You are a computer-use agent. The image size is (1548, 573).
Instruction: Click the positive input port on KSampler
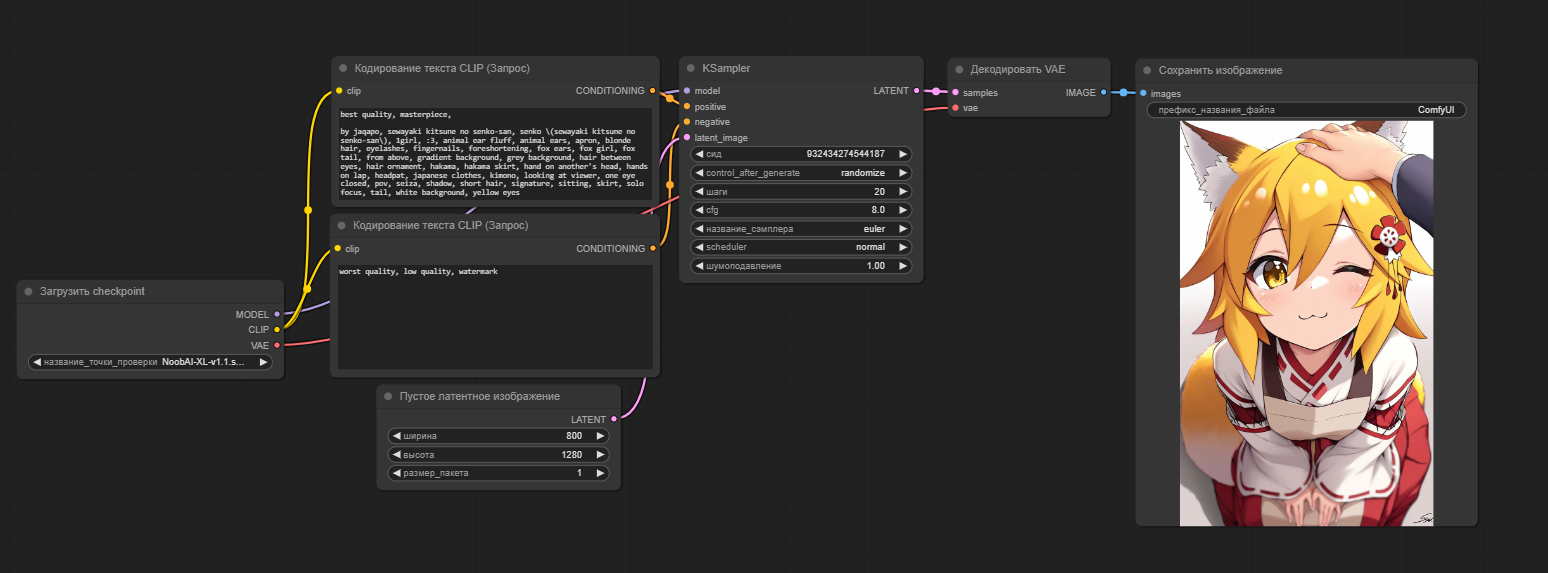[x=687, y=106]
